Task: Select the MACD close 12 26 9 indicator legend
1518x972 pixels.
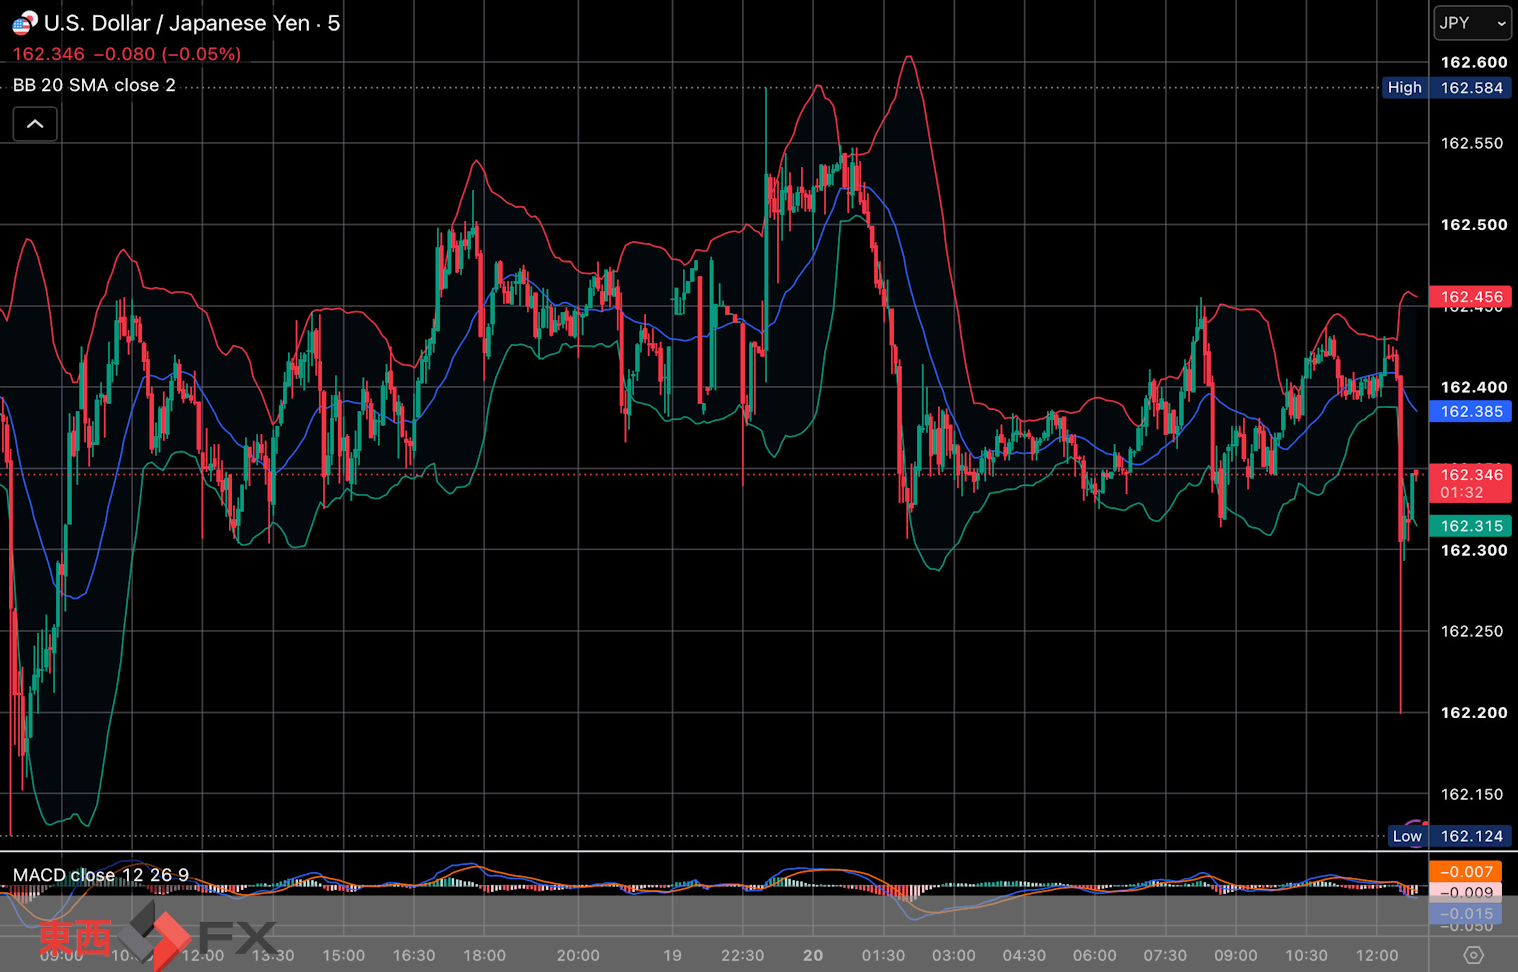Action: [101, 875]
